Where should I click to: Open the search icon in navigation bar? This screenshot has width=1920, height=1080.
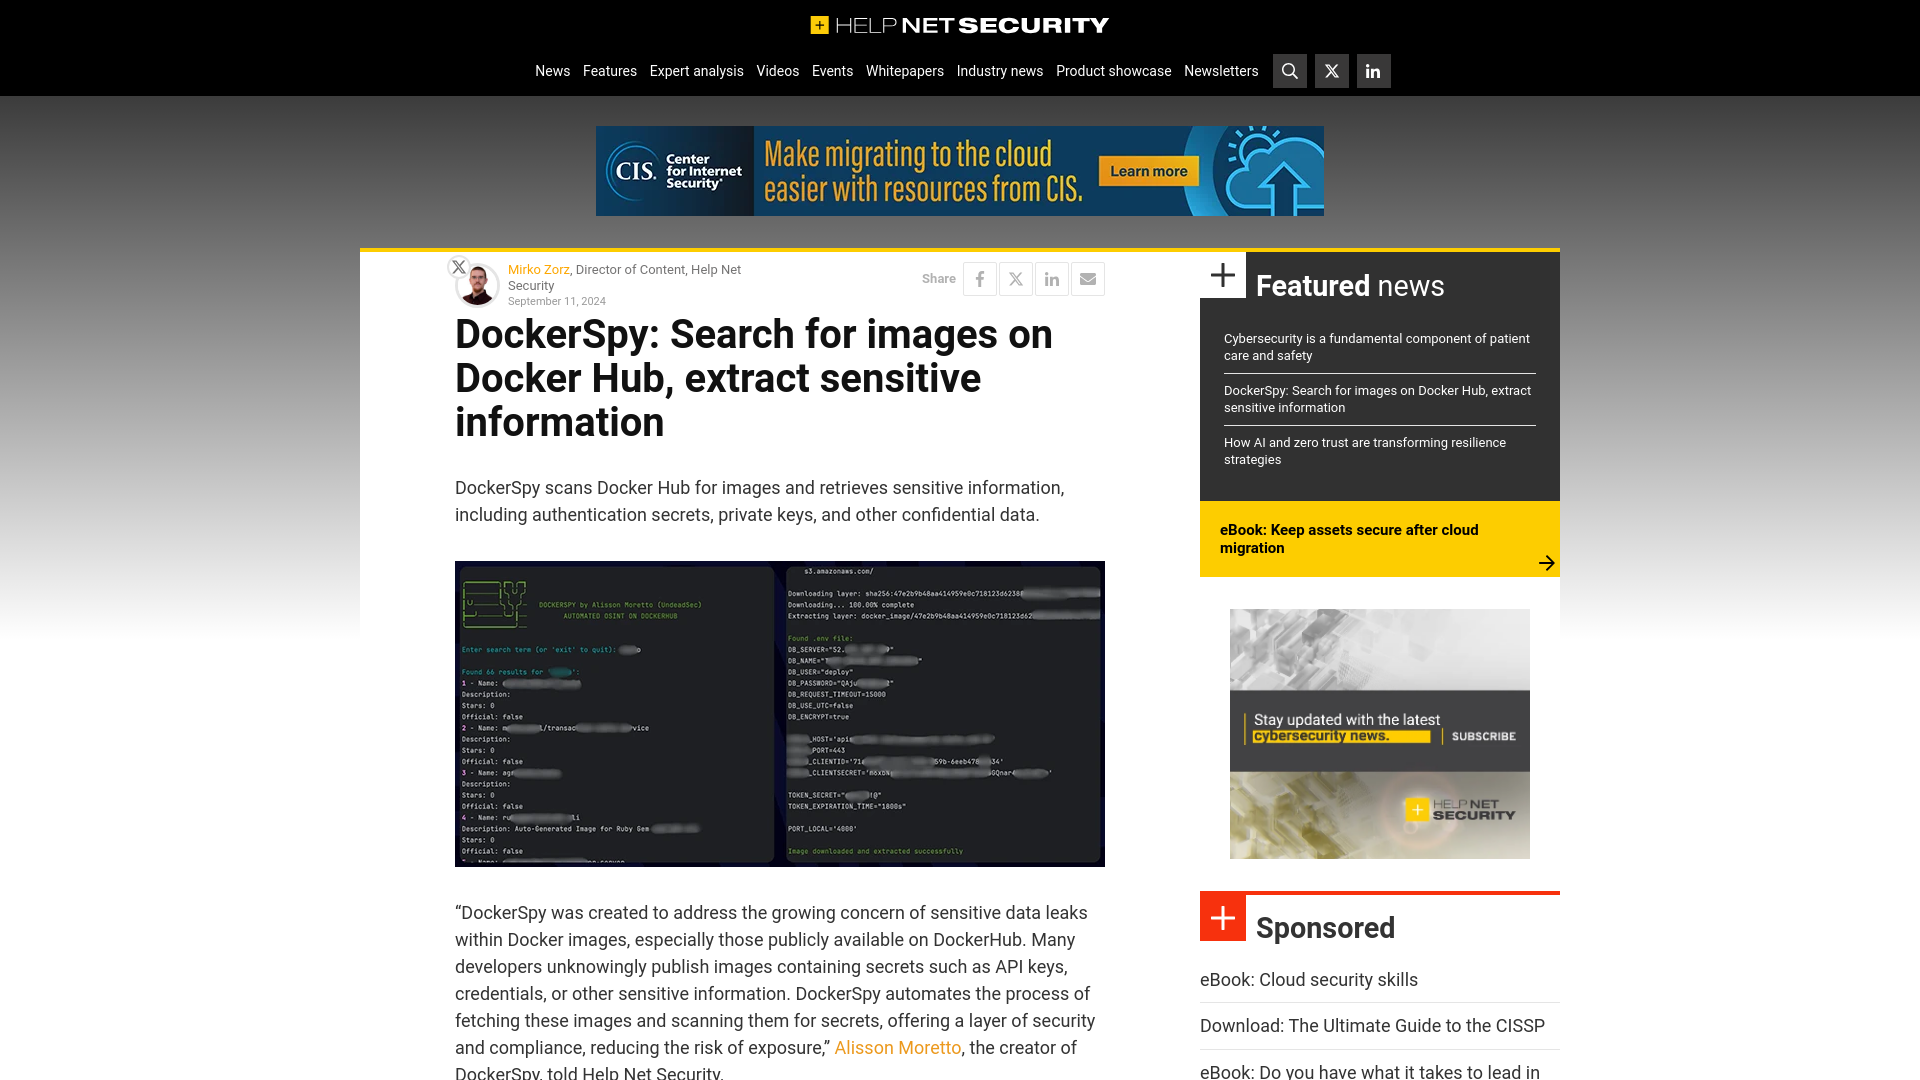click(x=1289, y=71)
